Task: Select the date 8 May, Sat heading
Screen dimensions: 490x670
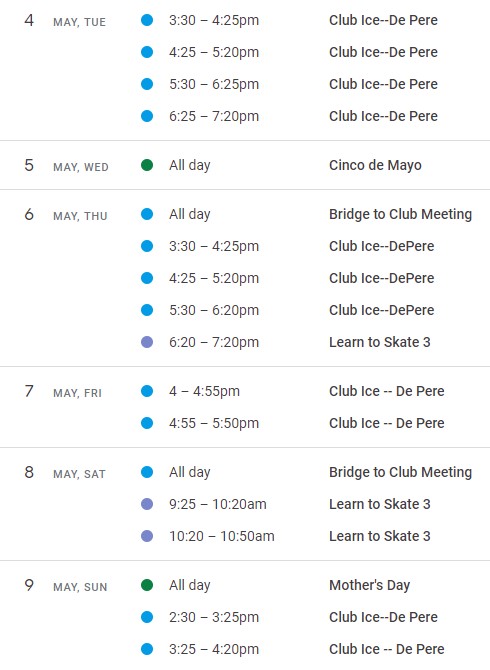Action: (x=65, y=473)
